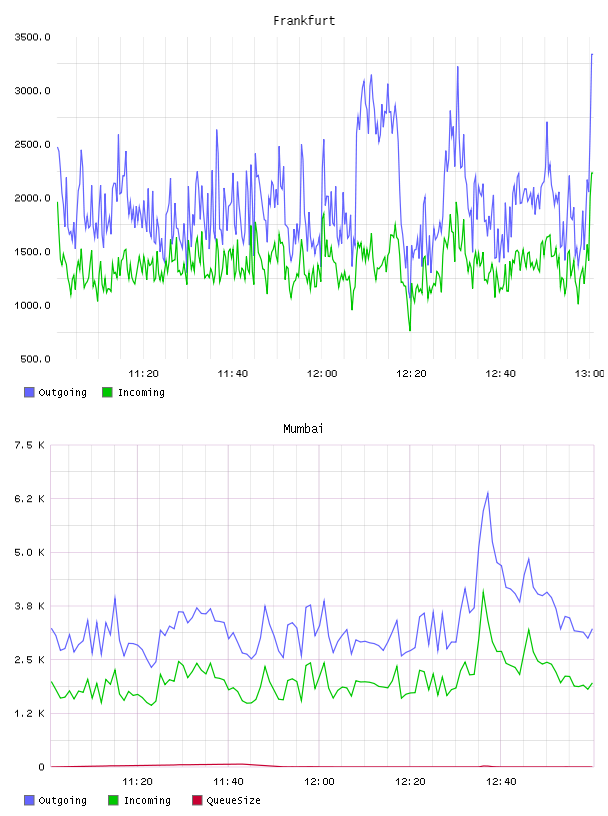The width and height of the screenshot is (608, 816).
Task: Click the 1.2 K y-axis label in Mumbai chart
Action: pos(29,713)
